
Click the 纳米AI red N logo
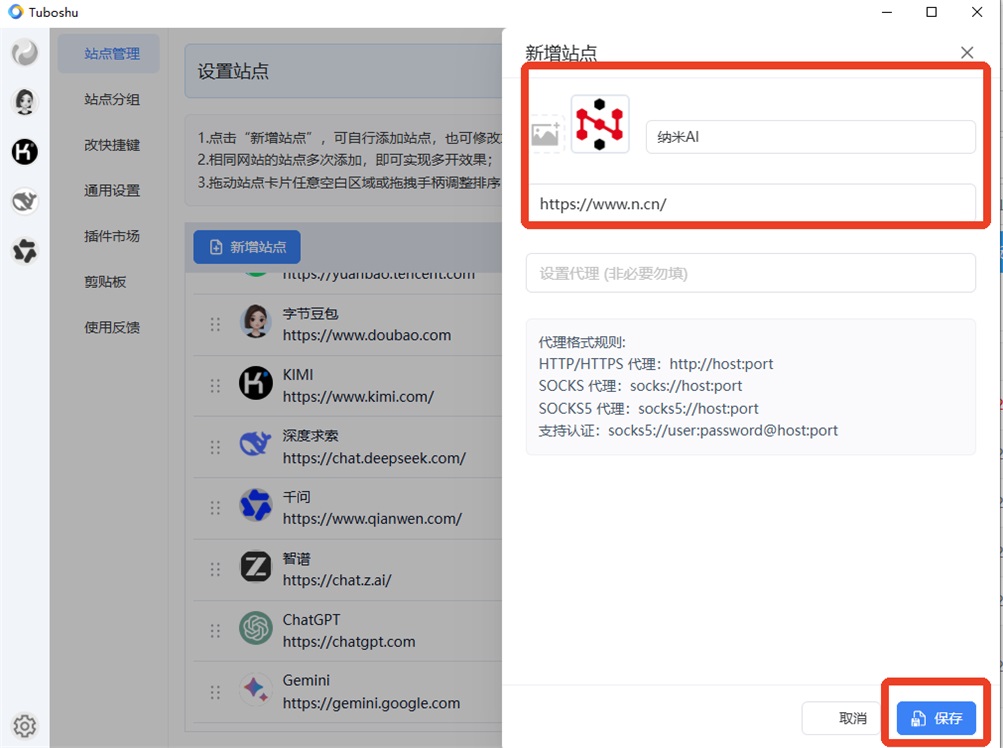tap(599, 124)
